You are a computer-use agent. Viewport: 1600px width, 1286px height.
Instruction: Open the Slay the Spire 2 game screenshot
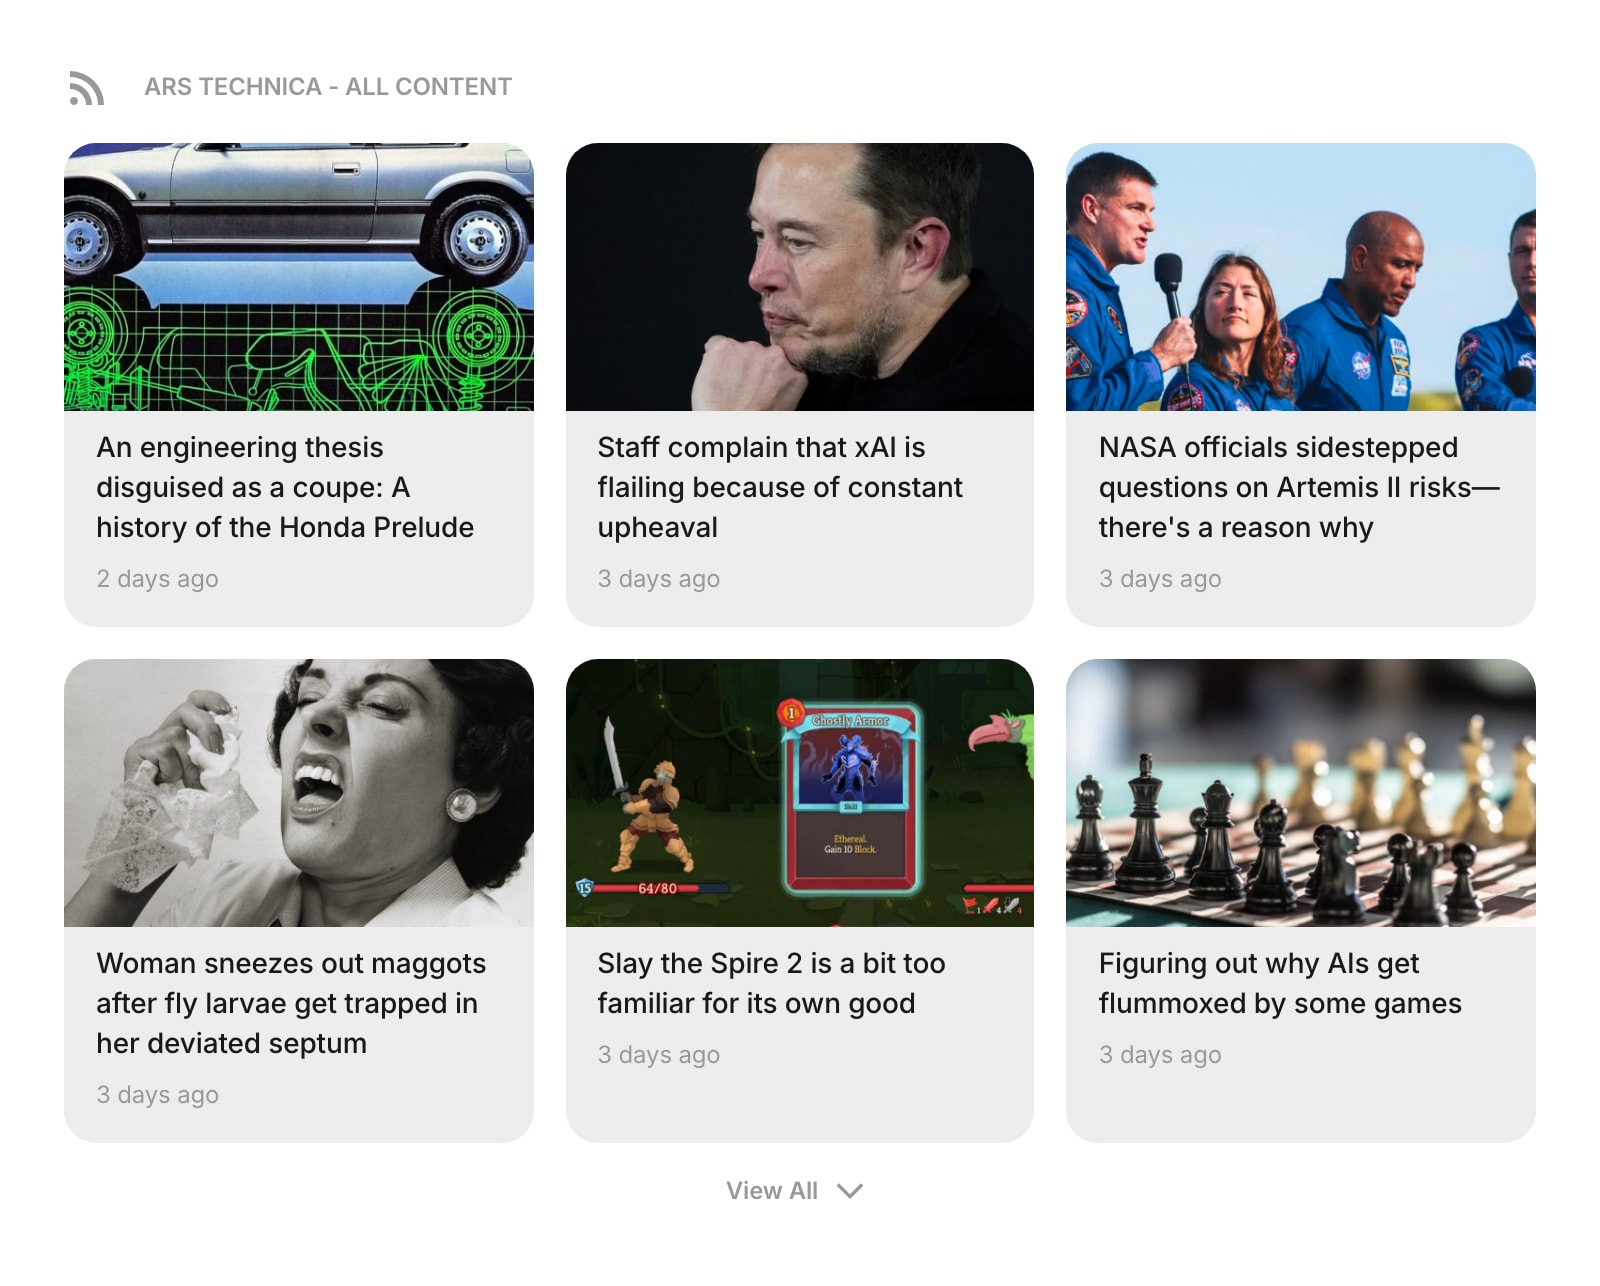pos(800,793)
